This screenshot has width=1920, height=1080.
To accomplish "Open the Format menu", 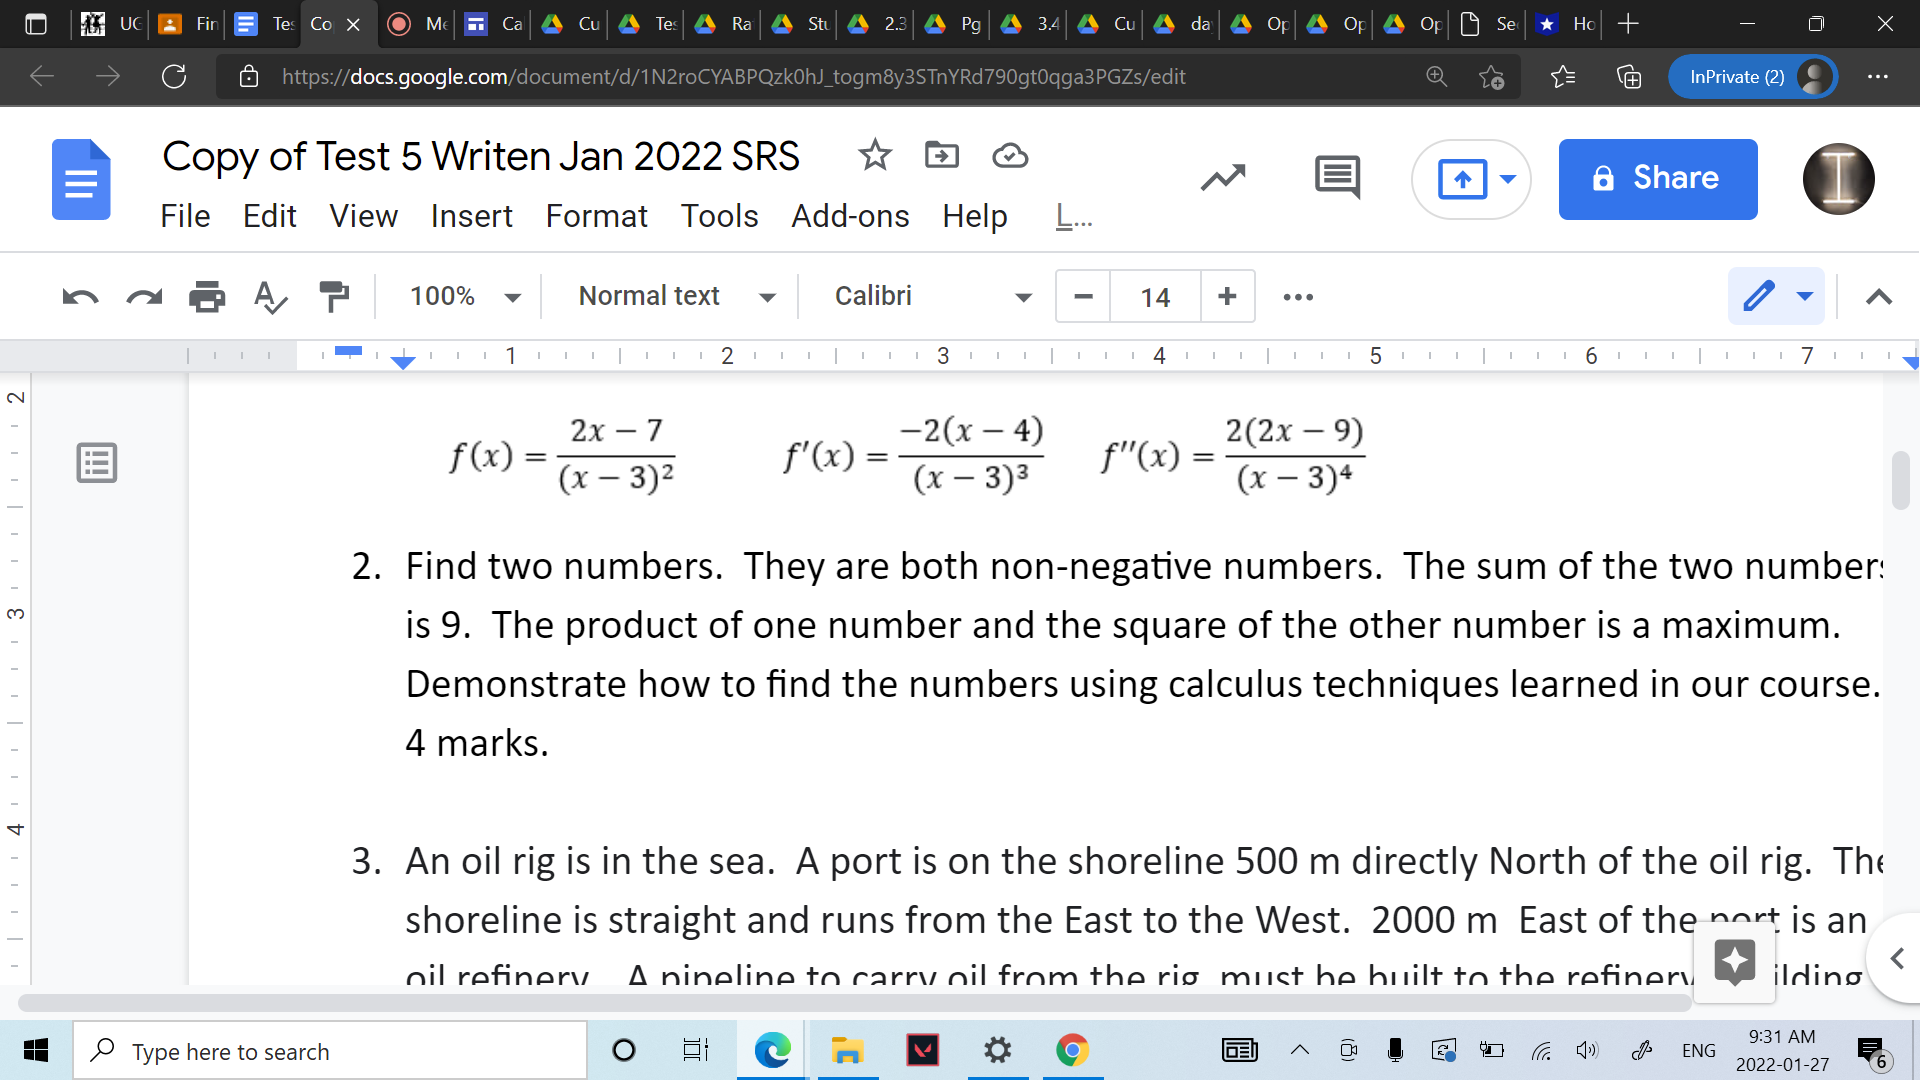I will (596, 216).
